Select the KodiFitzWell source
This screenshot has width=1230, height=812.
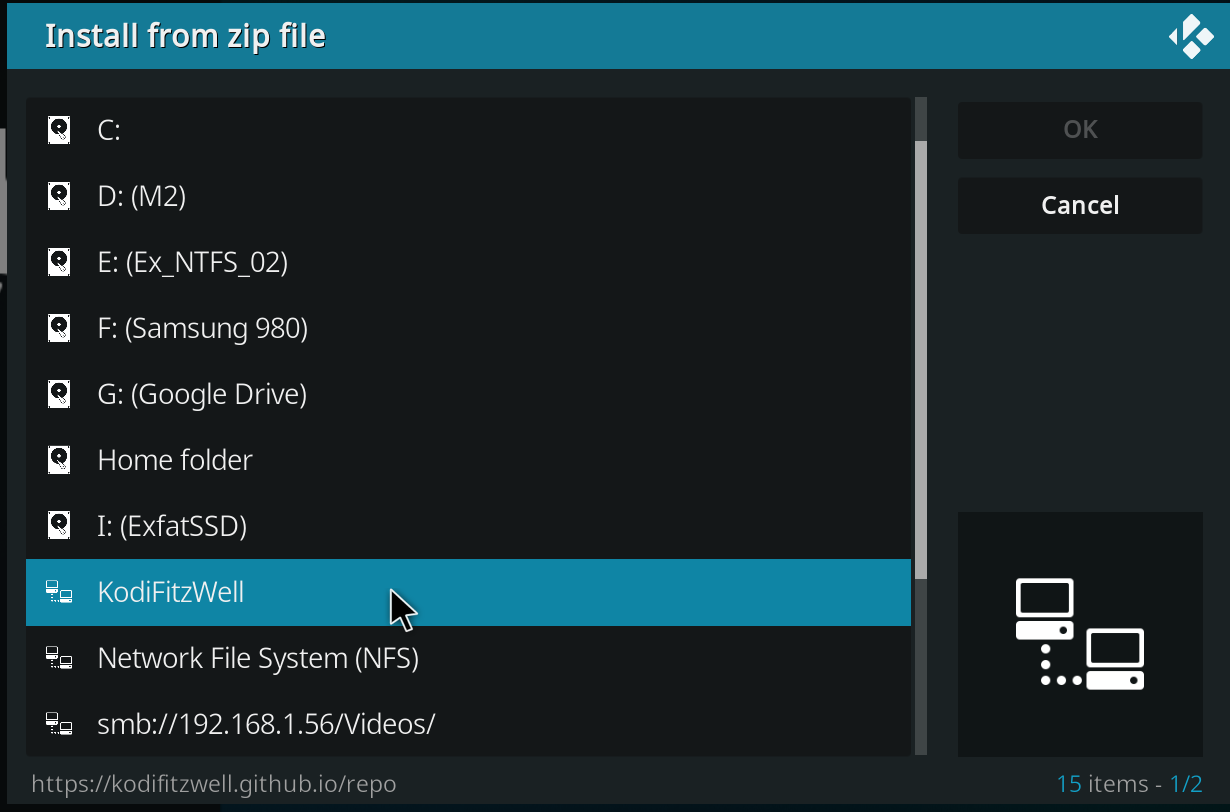coord(171,593)
